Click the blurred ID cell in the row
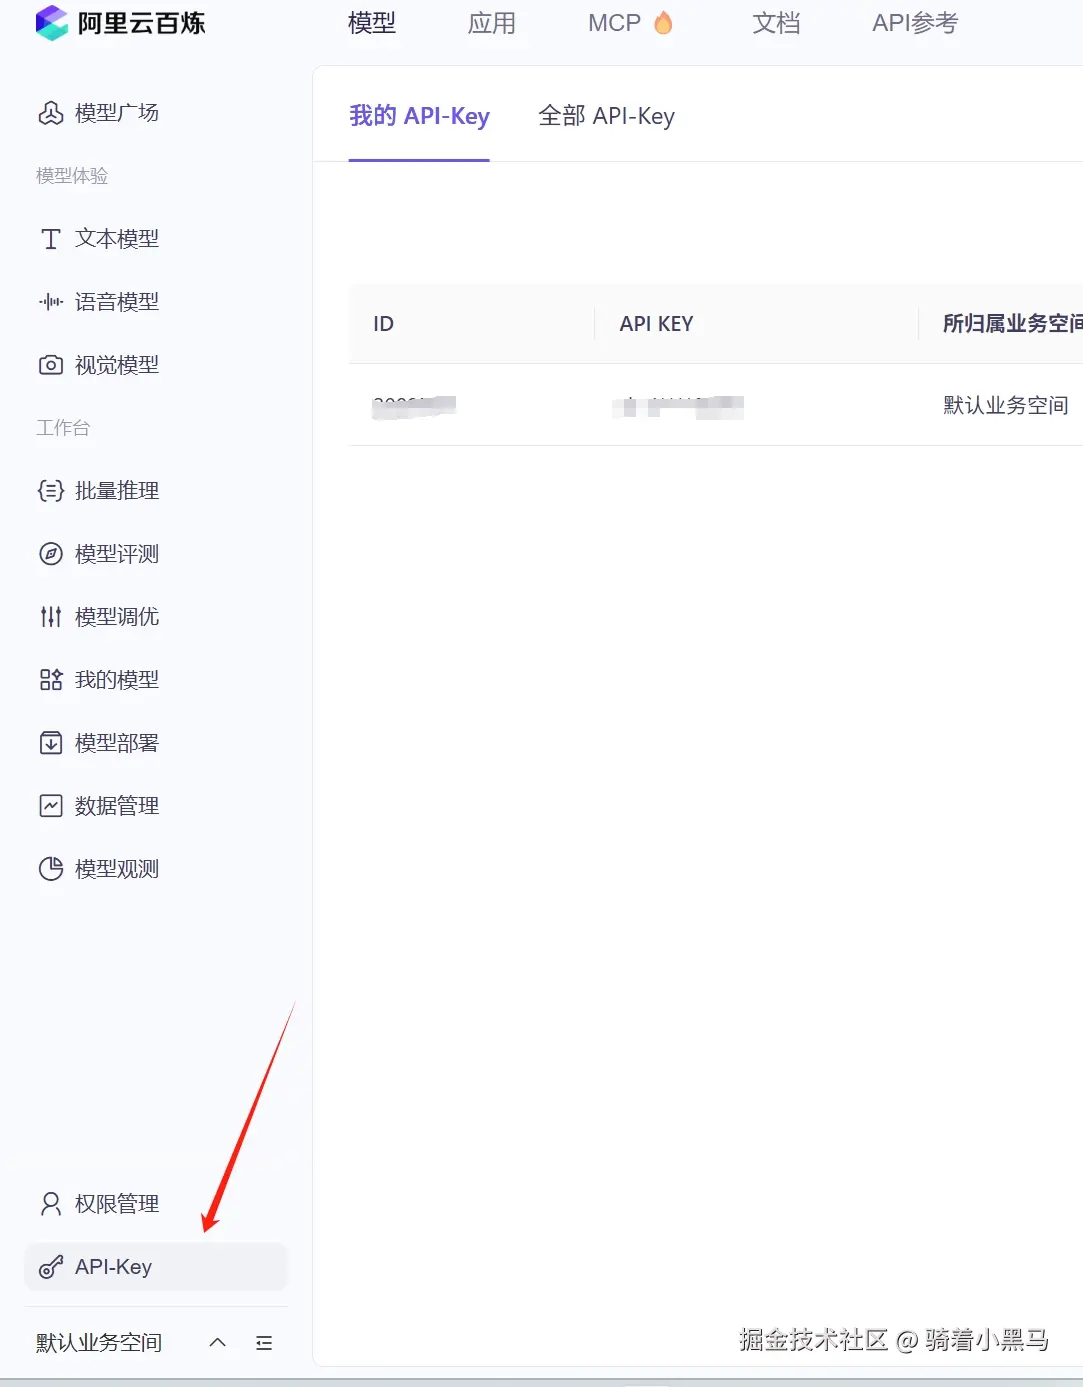1083x1387 pixels. click(414, 406)
